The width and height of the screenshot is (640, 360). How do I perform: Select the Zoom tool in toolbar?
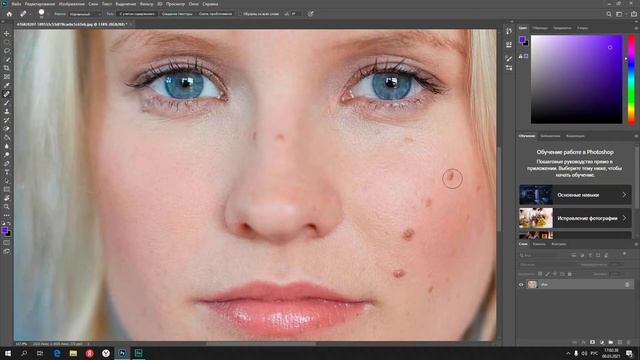(x=7, y=207)
